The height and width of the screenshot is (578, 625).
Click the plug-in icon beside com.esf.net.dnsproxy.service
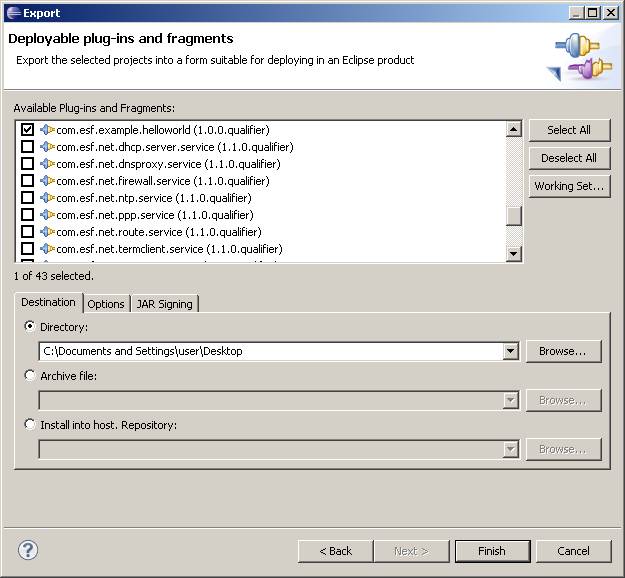[x=47, y=164]
